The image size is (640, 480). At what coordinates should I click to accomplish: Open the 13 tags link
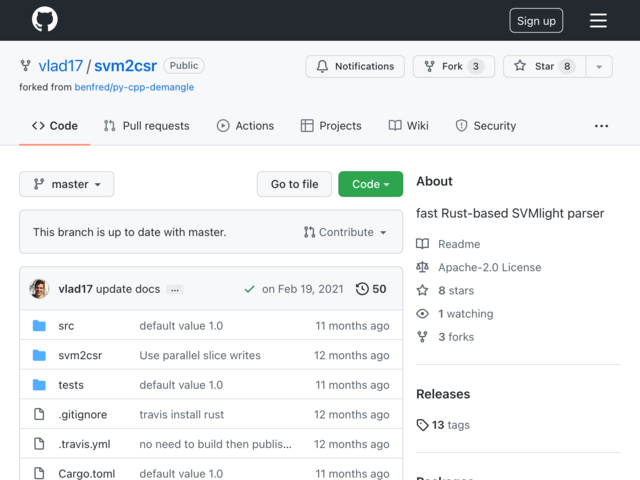click(443, 425)
